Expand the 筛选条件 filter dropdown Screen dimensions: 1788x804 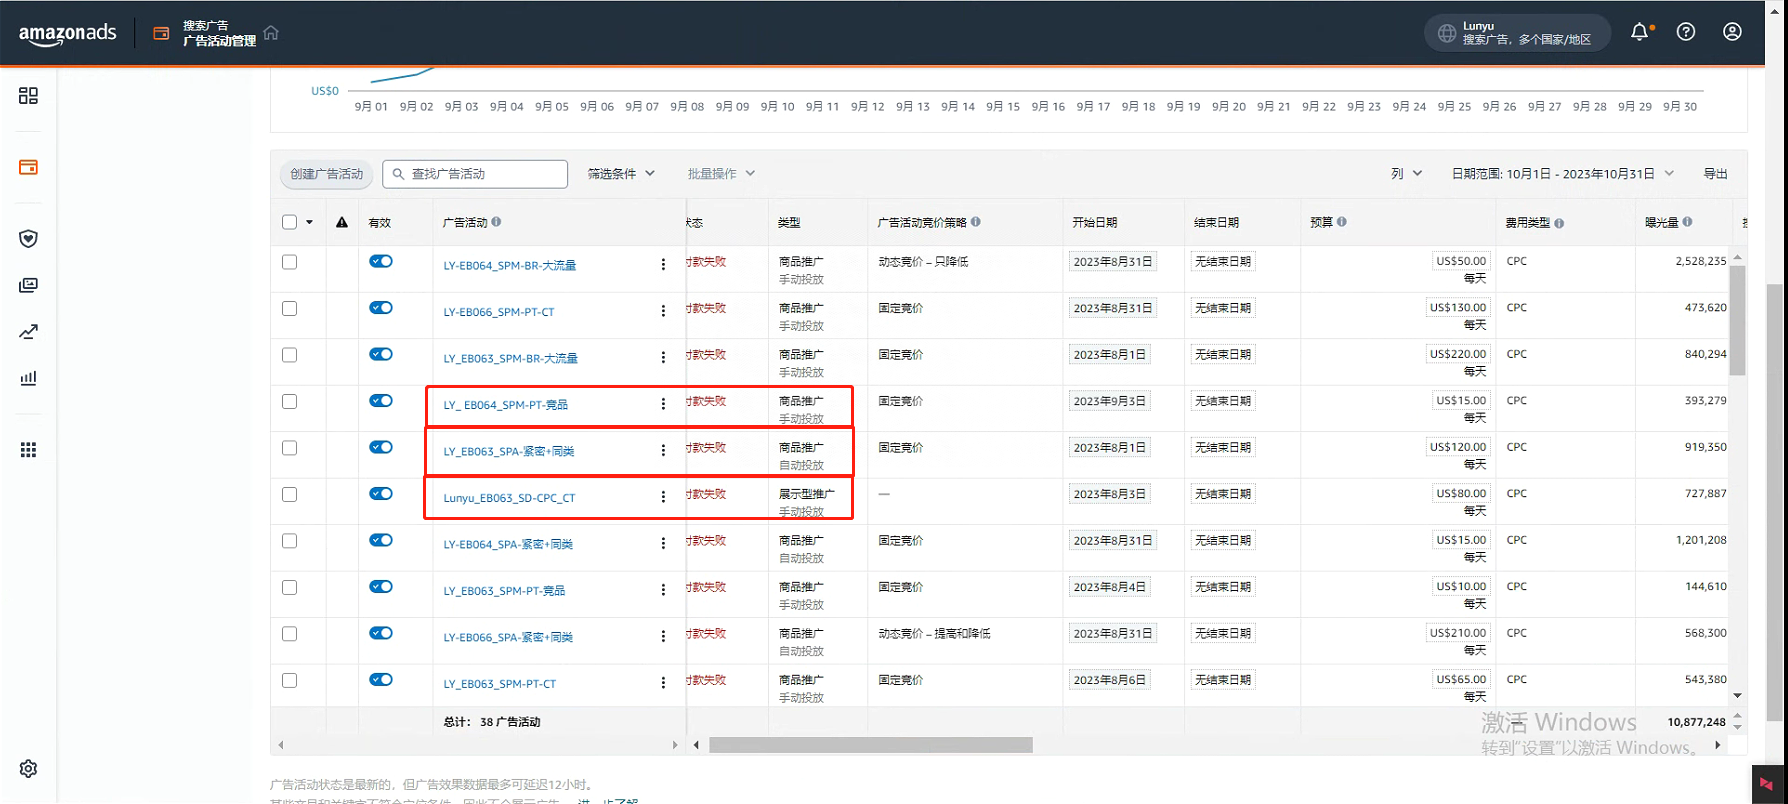point(621,174)
